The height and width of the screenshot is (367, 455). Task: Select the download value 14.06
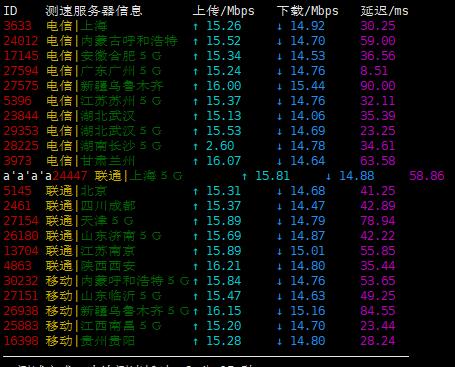pos(307,116)
